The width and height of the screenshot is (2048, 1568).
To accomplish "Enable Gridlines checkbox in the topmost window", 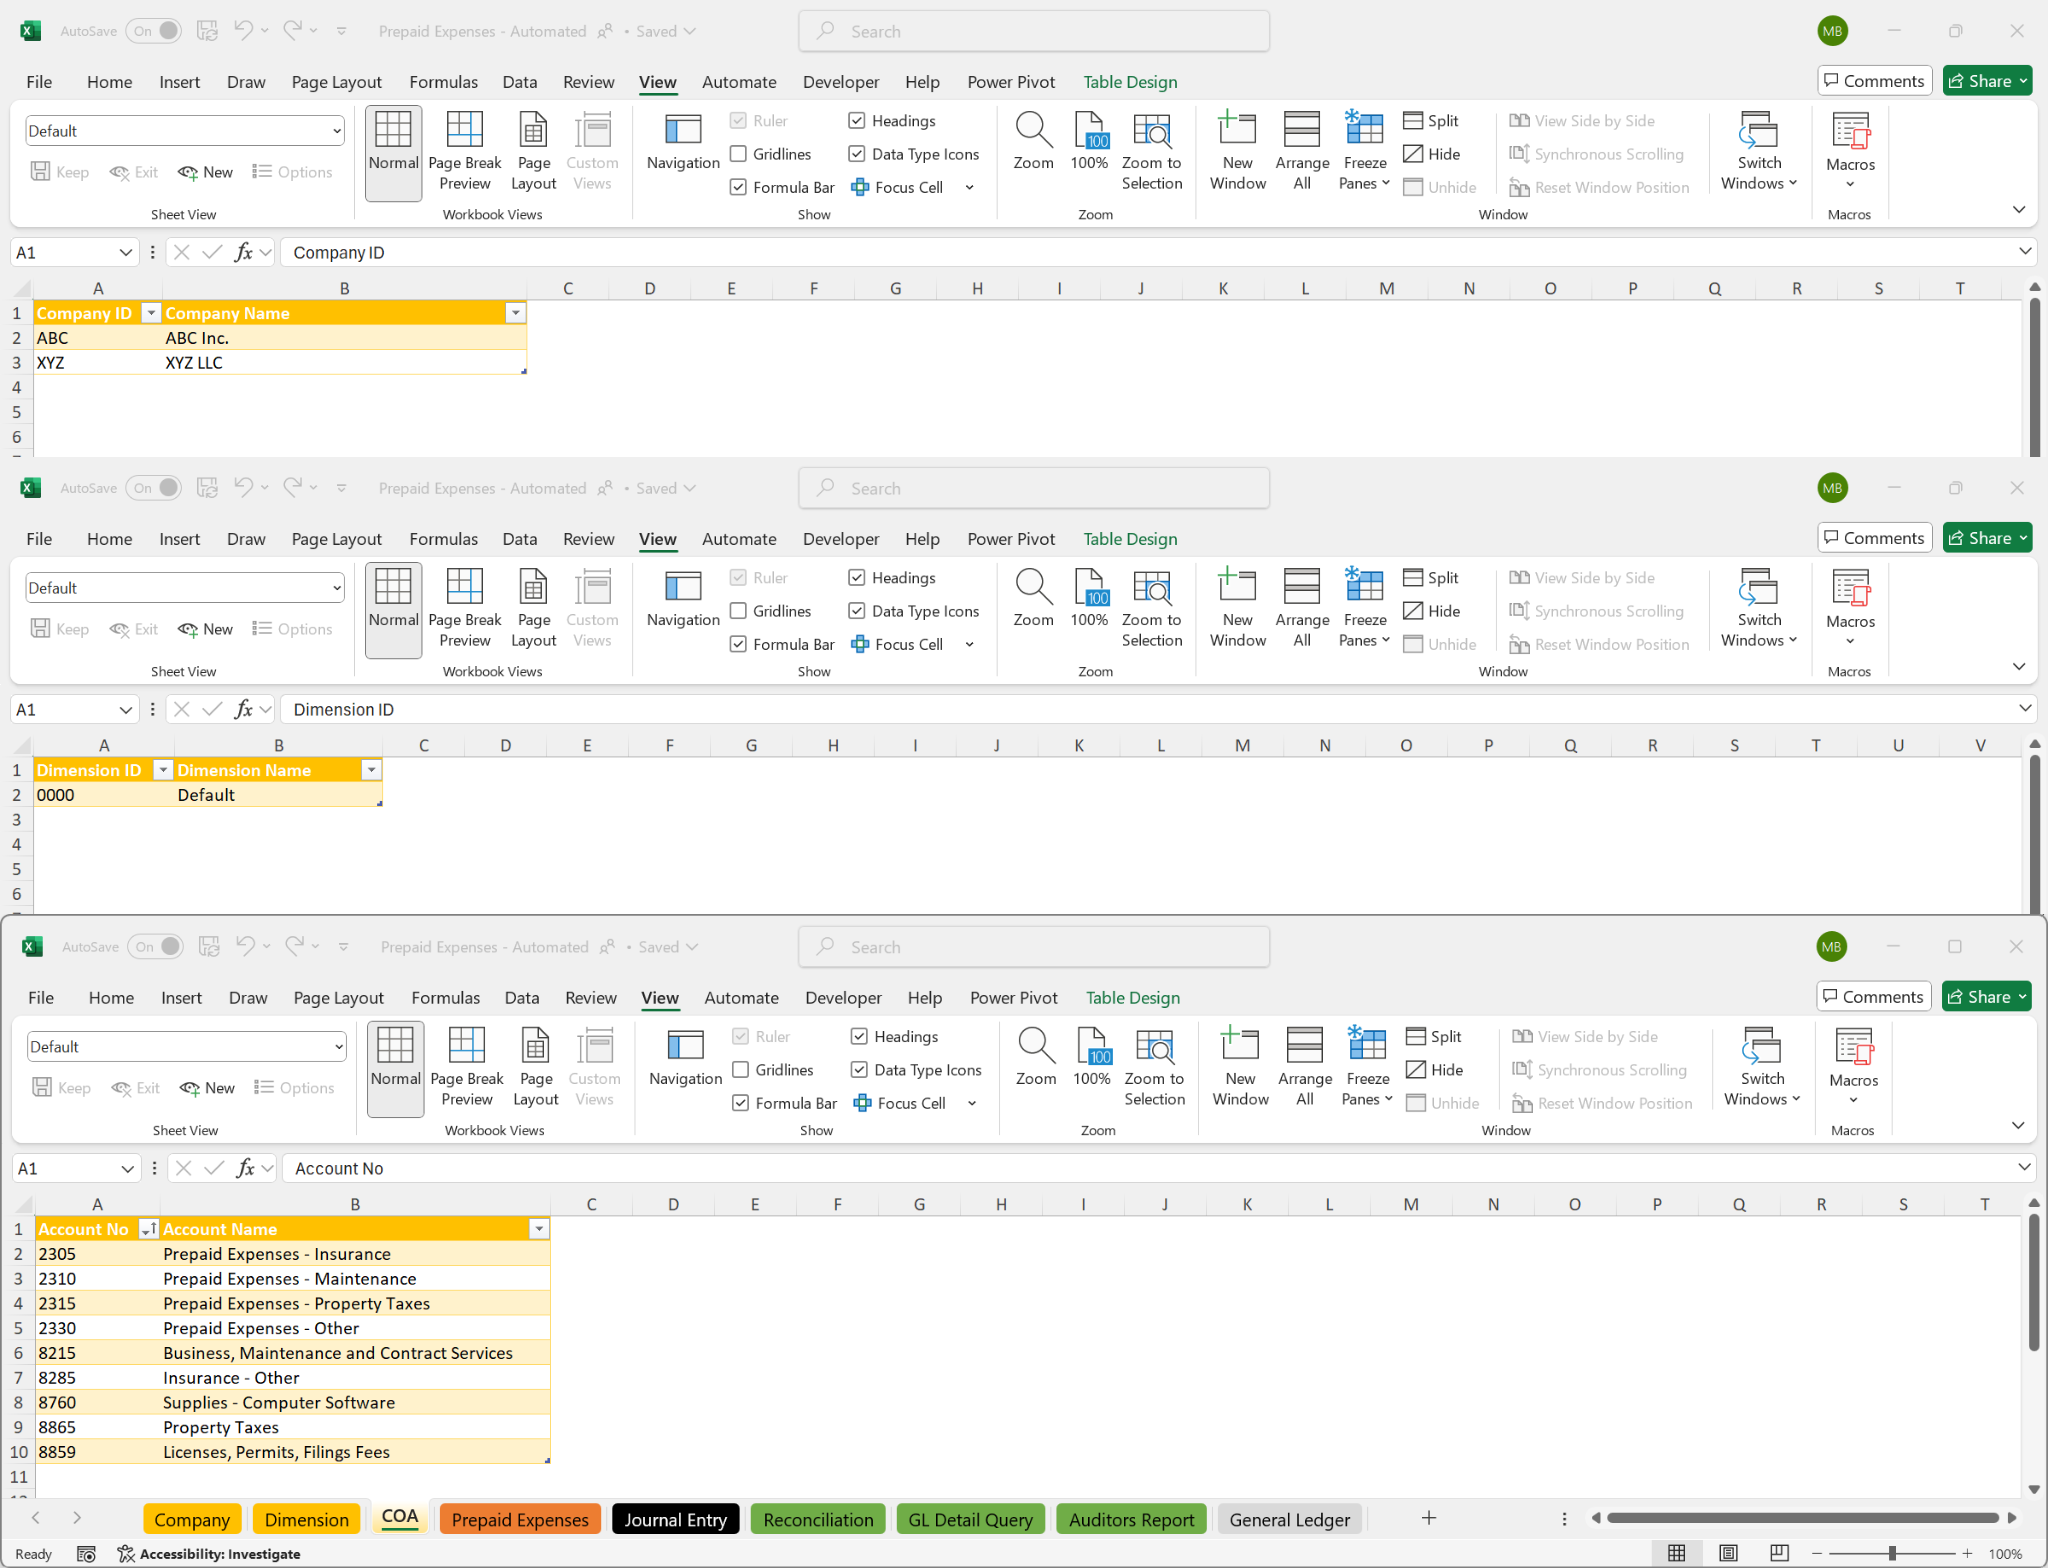I will 739,154.
